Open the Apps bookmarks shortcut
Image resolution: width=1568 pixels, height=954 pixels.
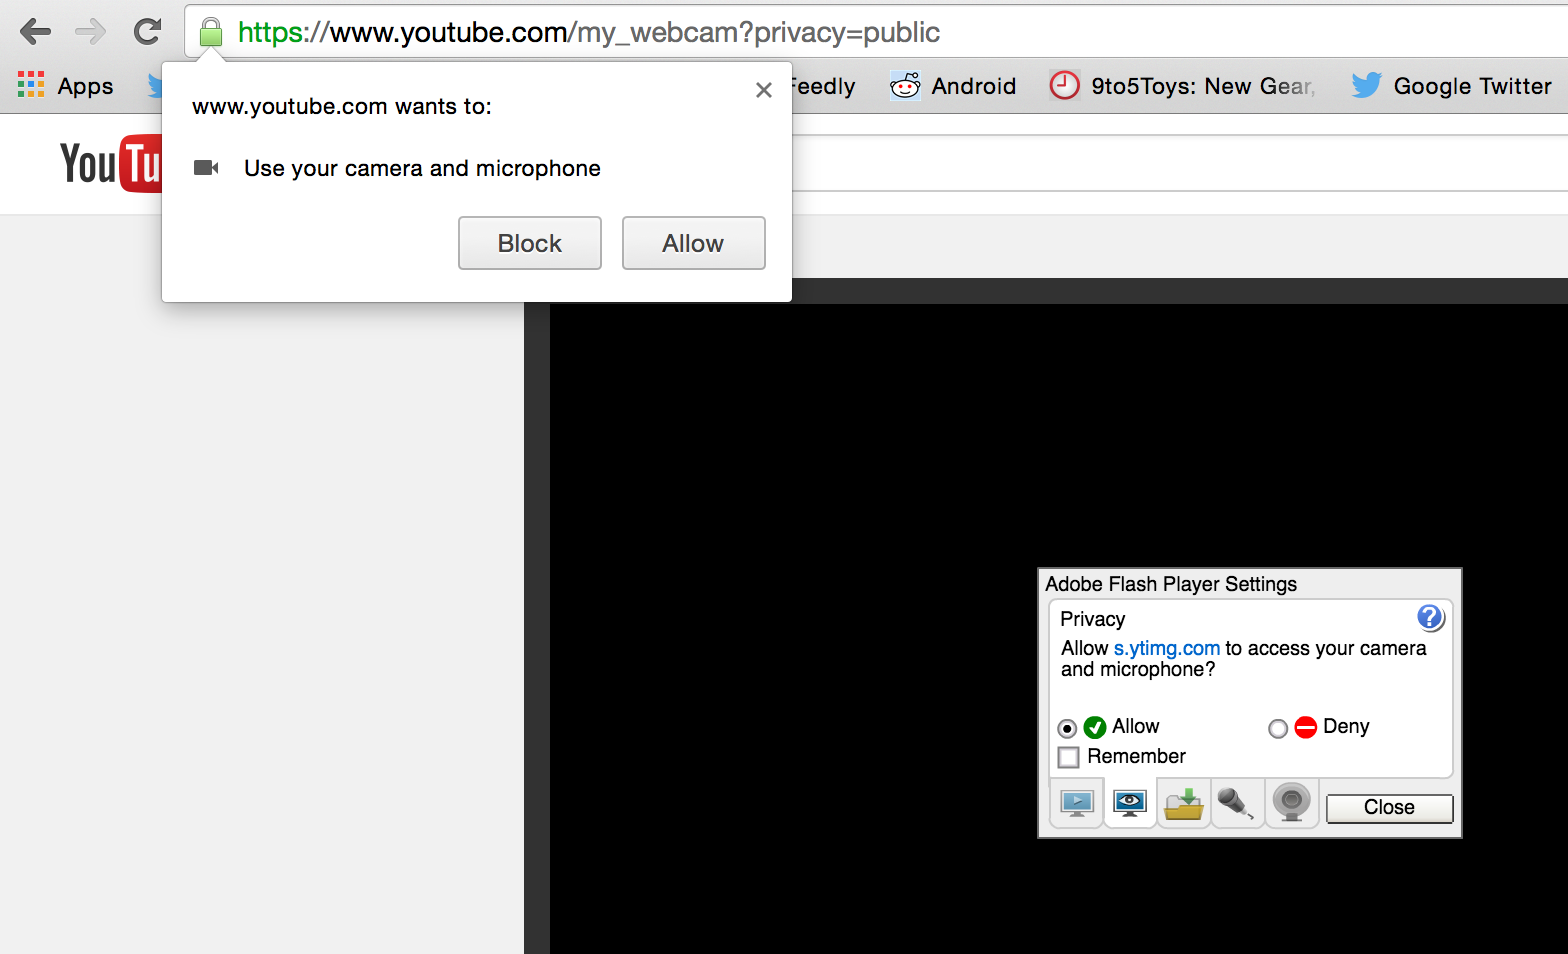pyautogui.click(x=66, y=86)
